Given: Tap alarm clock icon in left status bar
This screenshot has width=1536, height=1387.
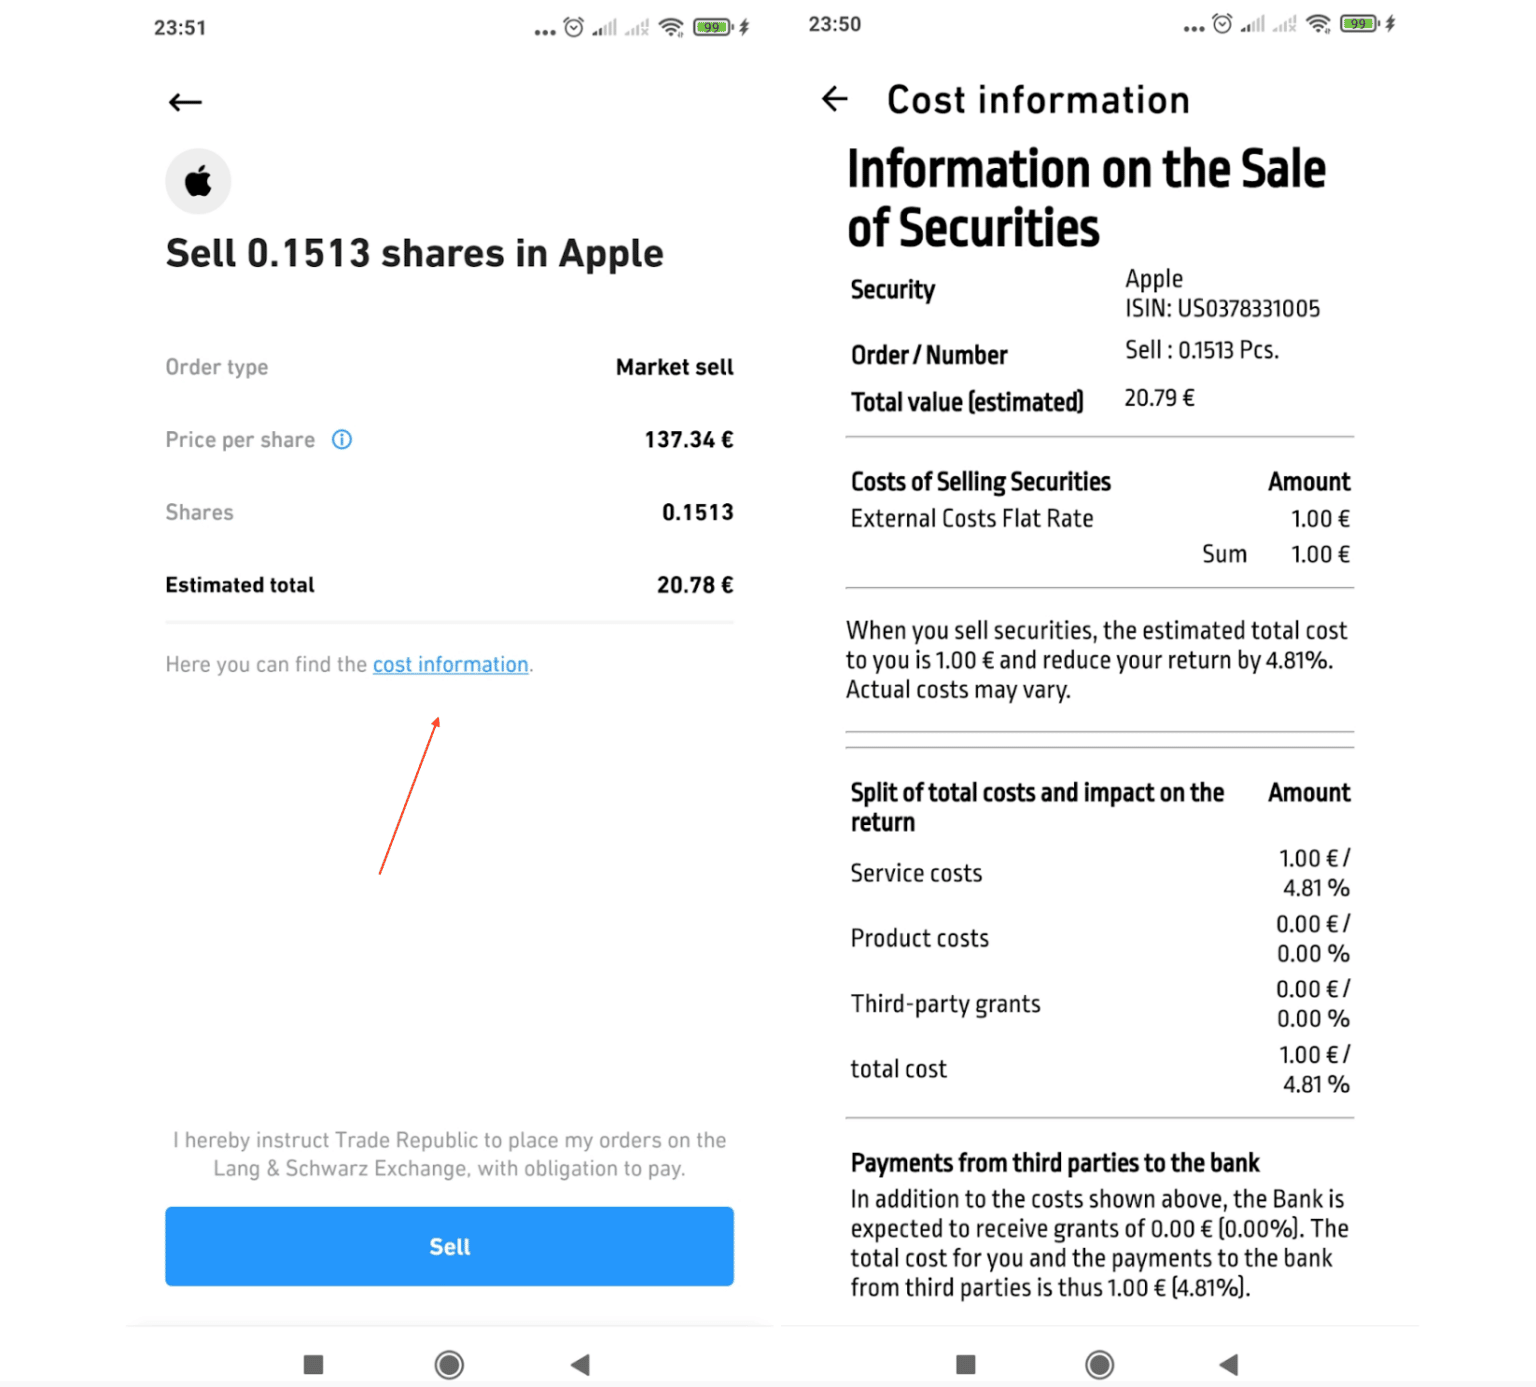Looking at the screenshot, I should pyautogui.click(x=574, y=27).
